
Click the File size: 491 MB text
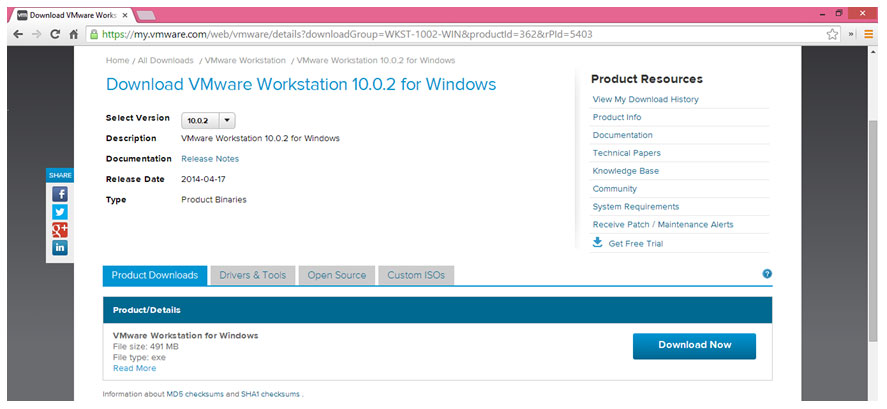(x=146, y=347)
